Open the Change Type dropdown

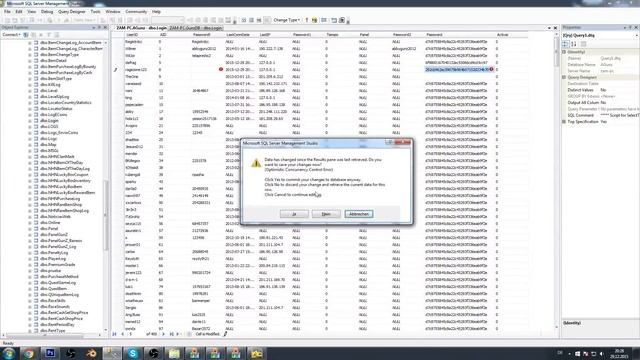point(287,20)
